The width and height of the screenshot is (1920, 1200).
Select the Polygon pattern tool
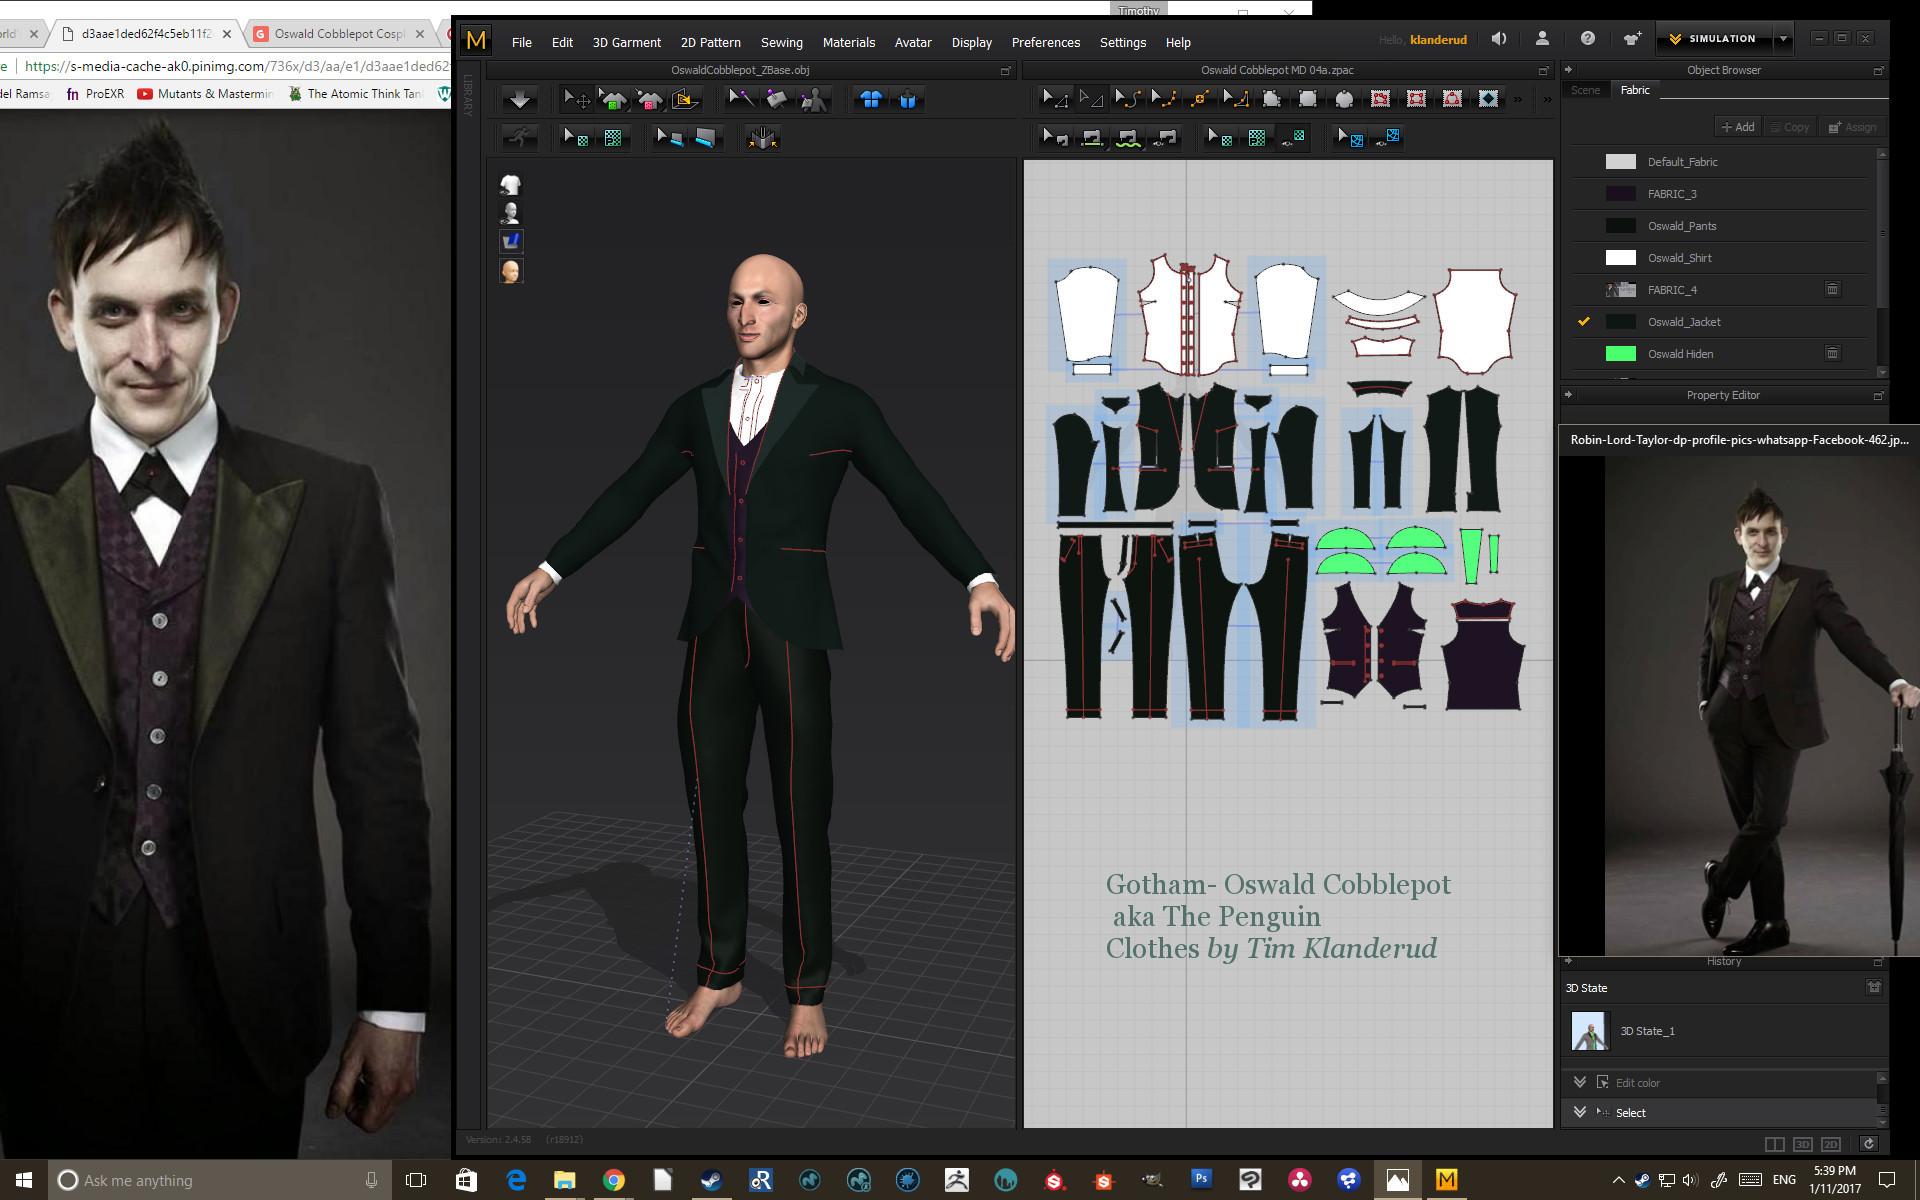[x=1271, y=99]
